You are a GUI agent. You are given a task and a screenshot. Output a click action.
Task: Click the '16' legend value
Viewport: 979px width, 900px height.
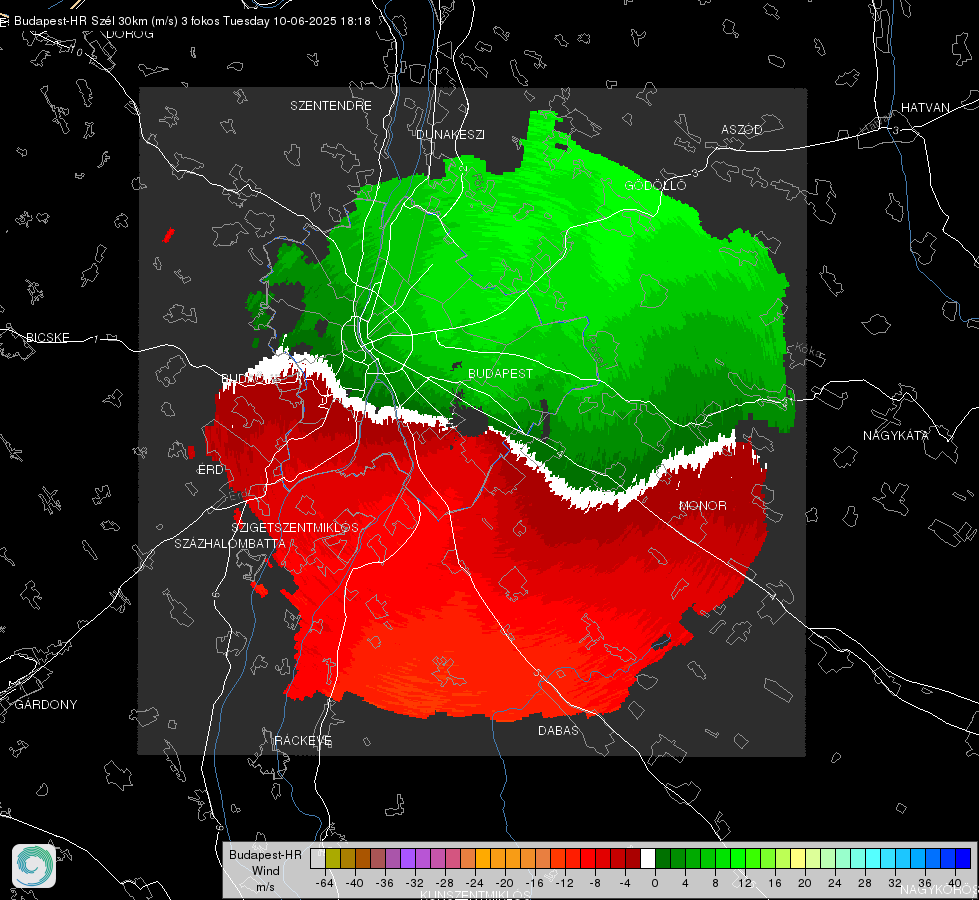point(775,883)
